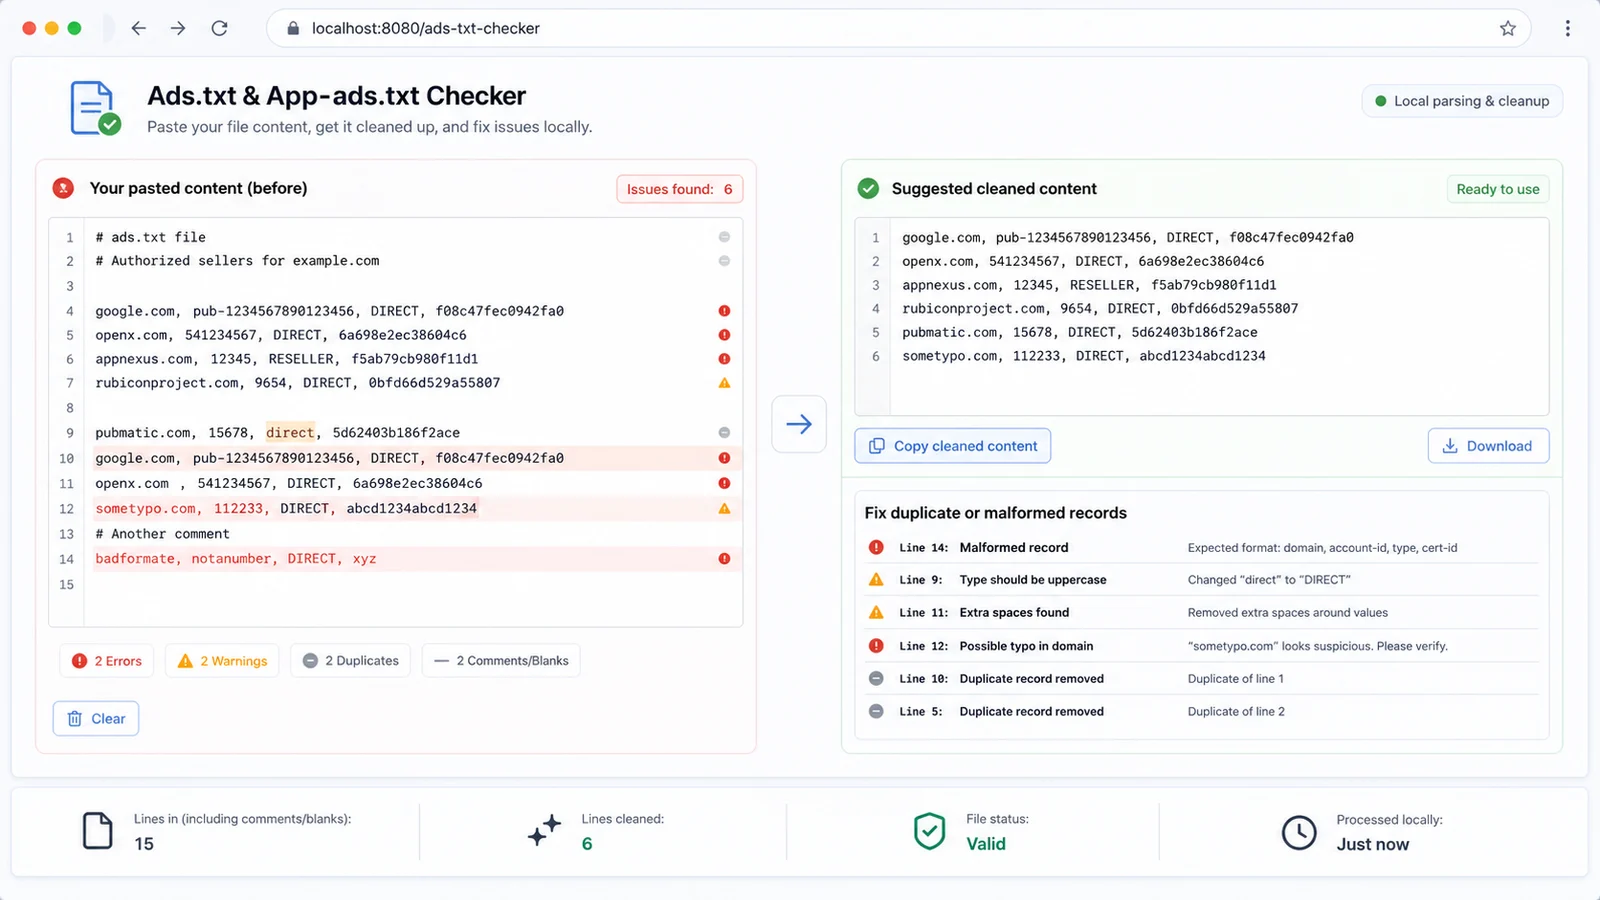
Task: Click the Issues found: 6 badge
Action: (x=679, y=189)
